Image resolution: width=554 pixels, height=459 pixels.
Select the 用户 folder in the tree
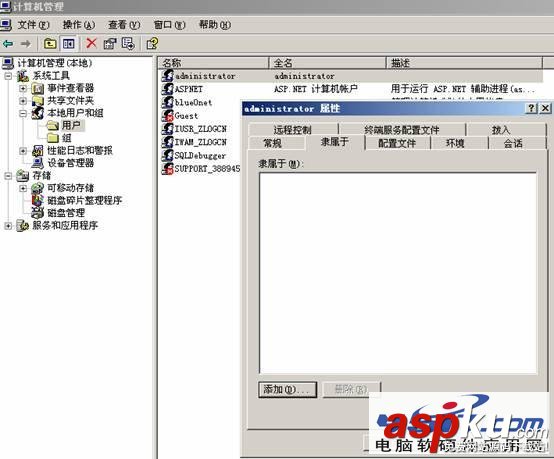click(x=71, y=125)
